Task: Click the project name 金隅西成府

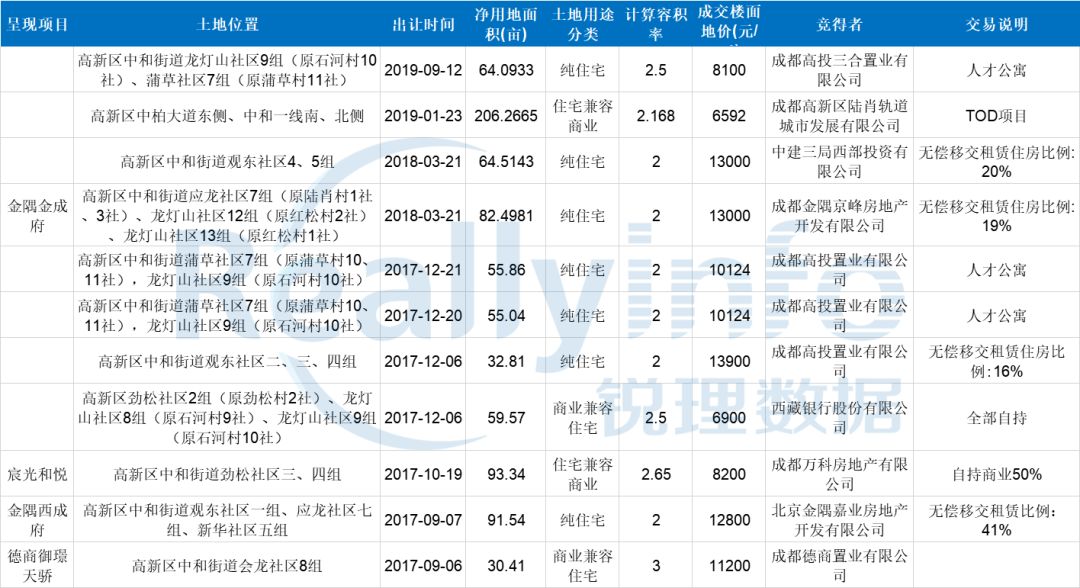Action: coord(37,520)
